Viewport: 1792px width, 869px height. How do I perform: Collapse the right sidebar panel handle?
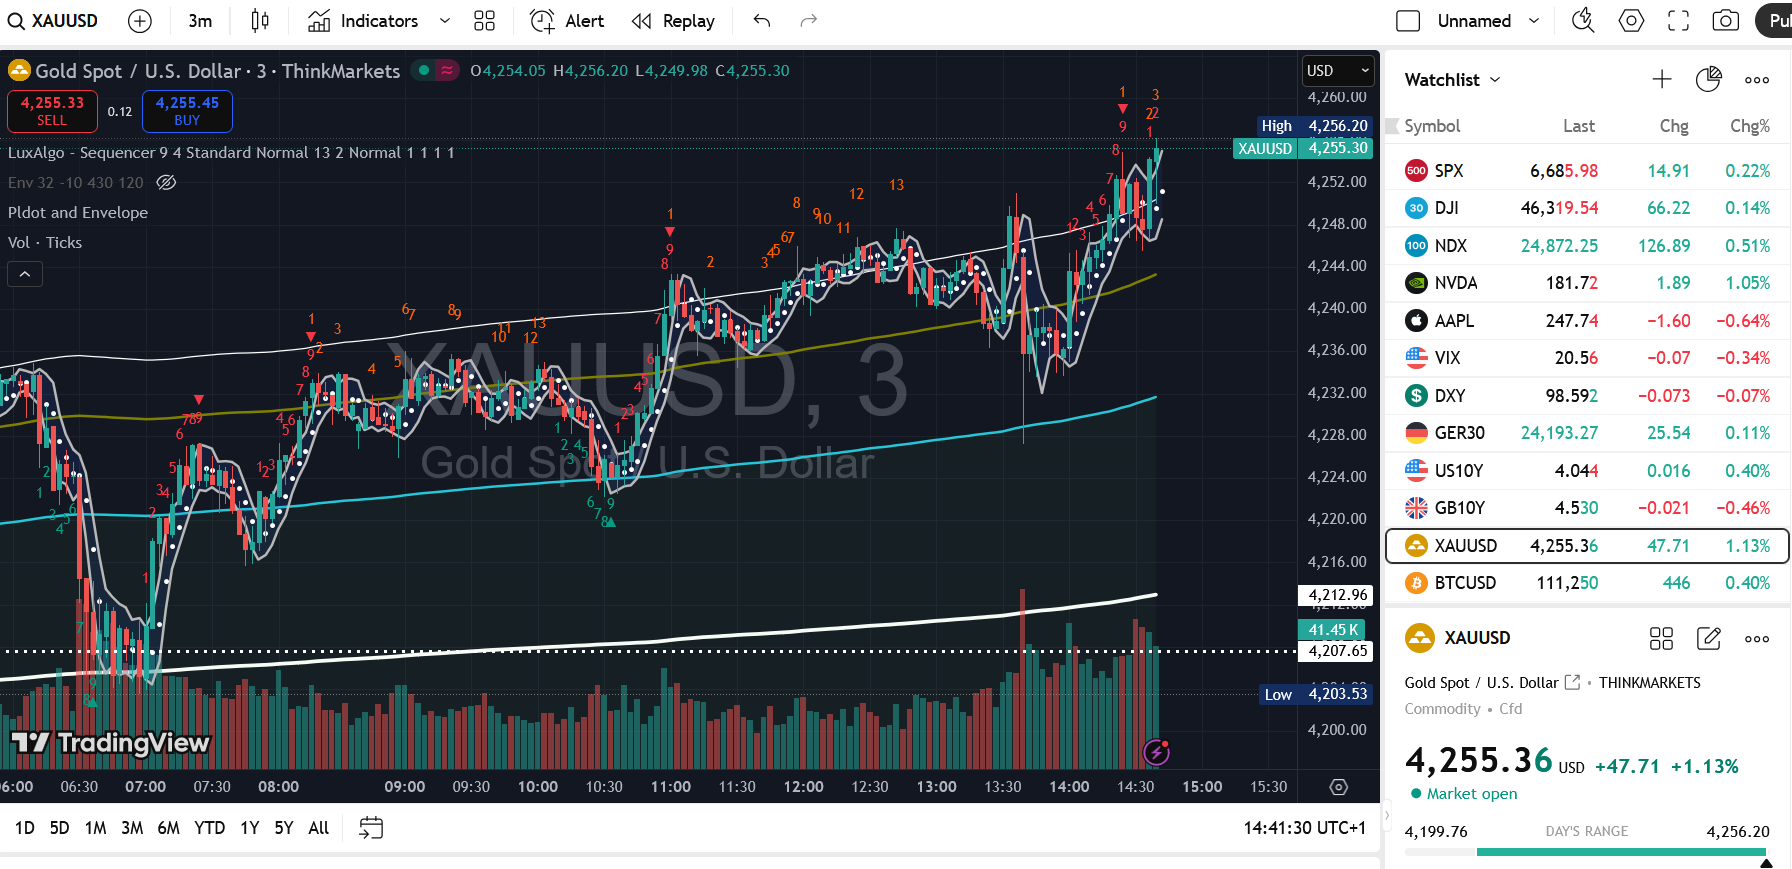pyautogui.click(x=1386, y=816)
